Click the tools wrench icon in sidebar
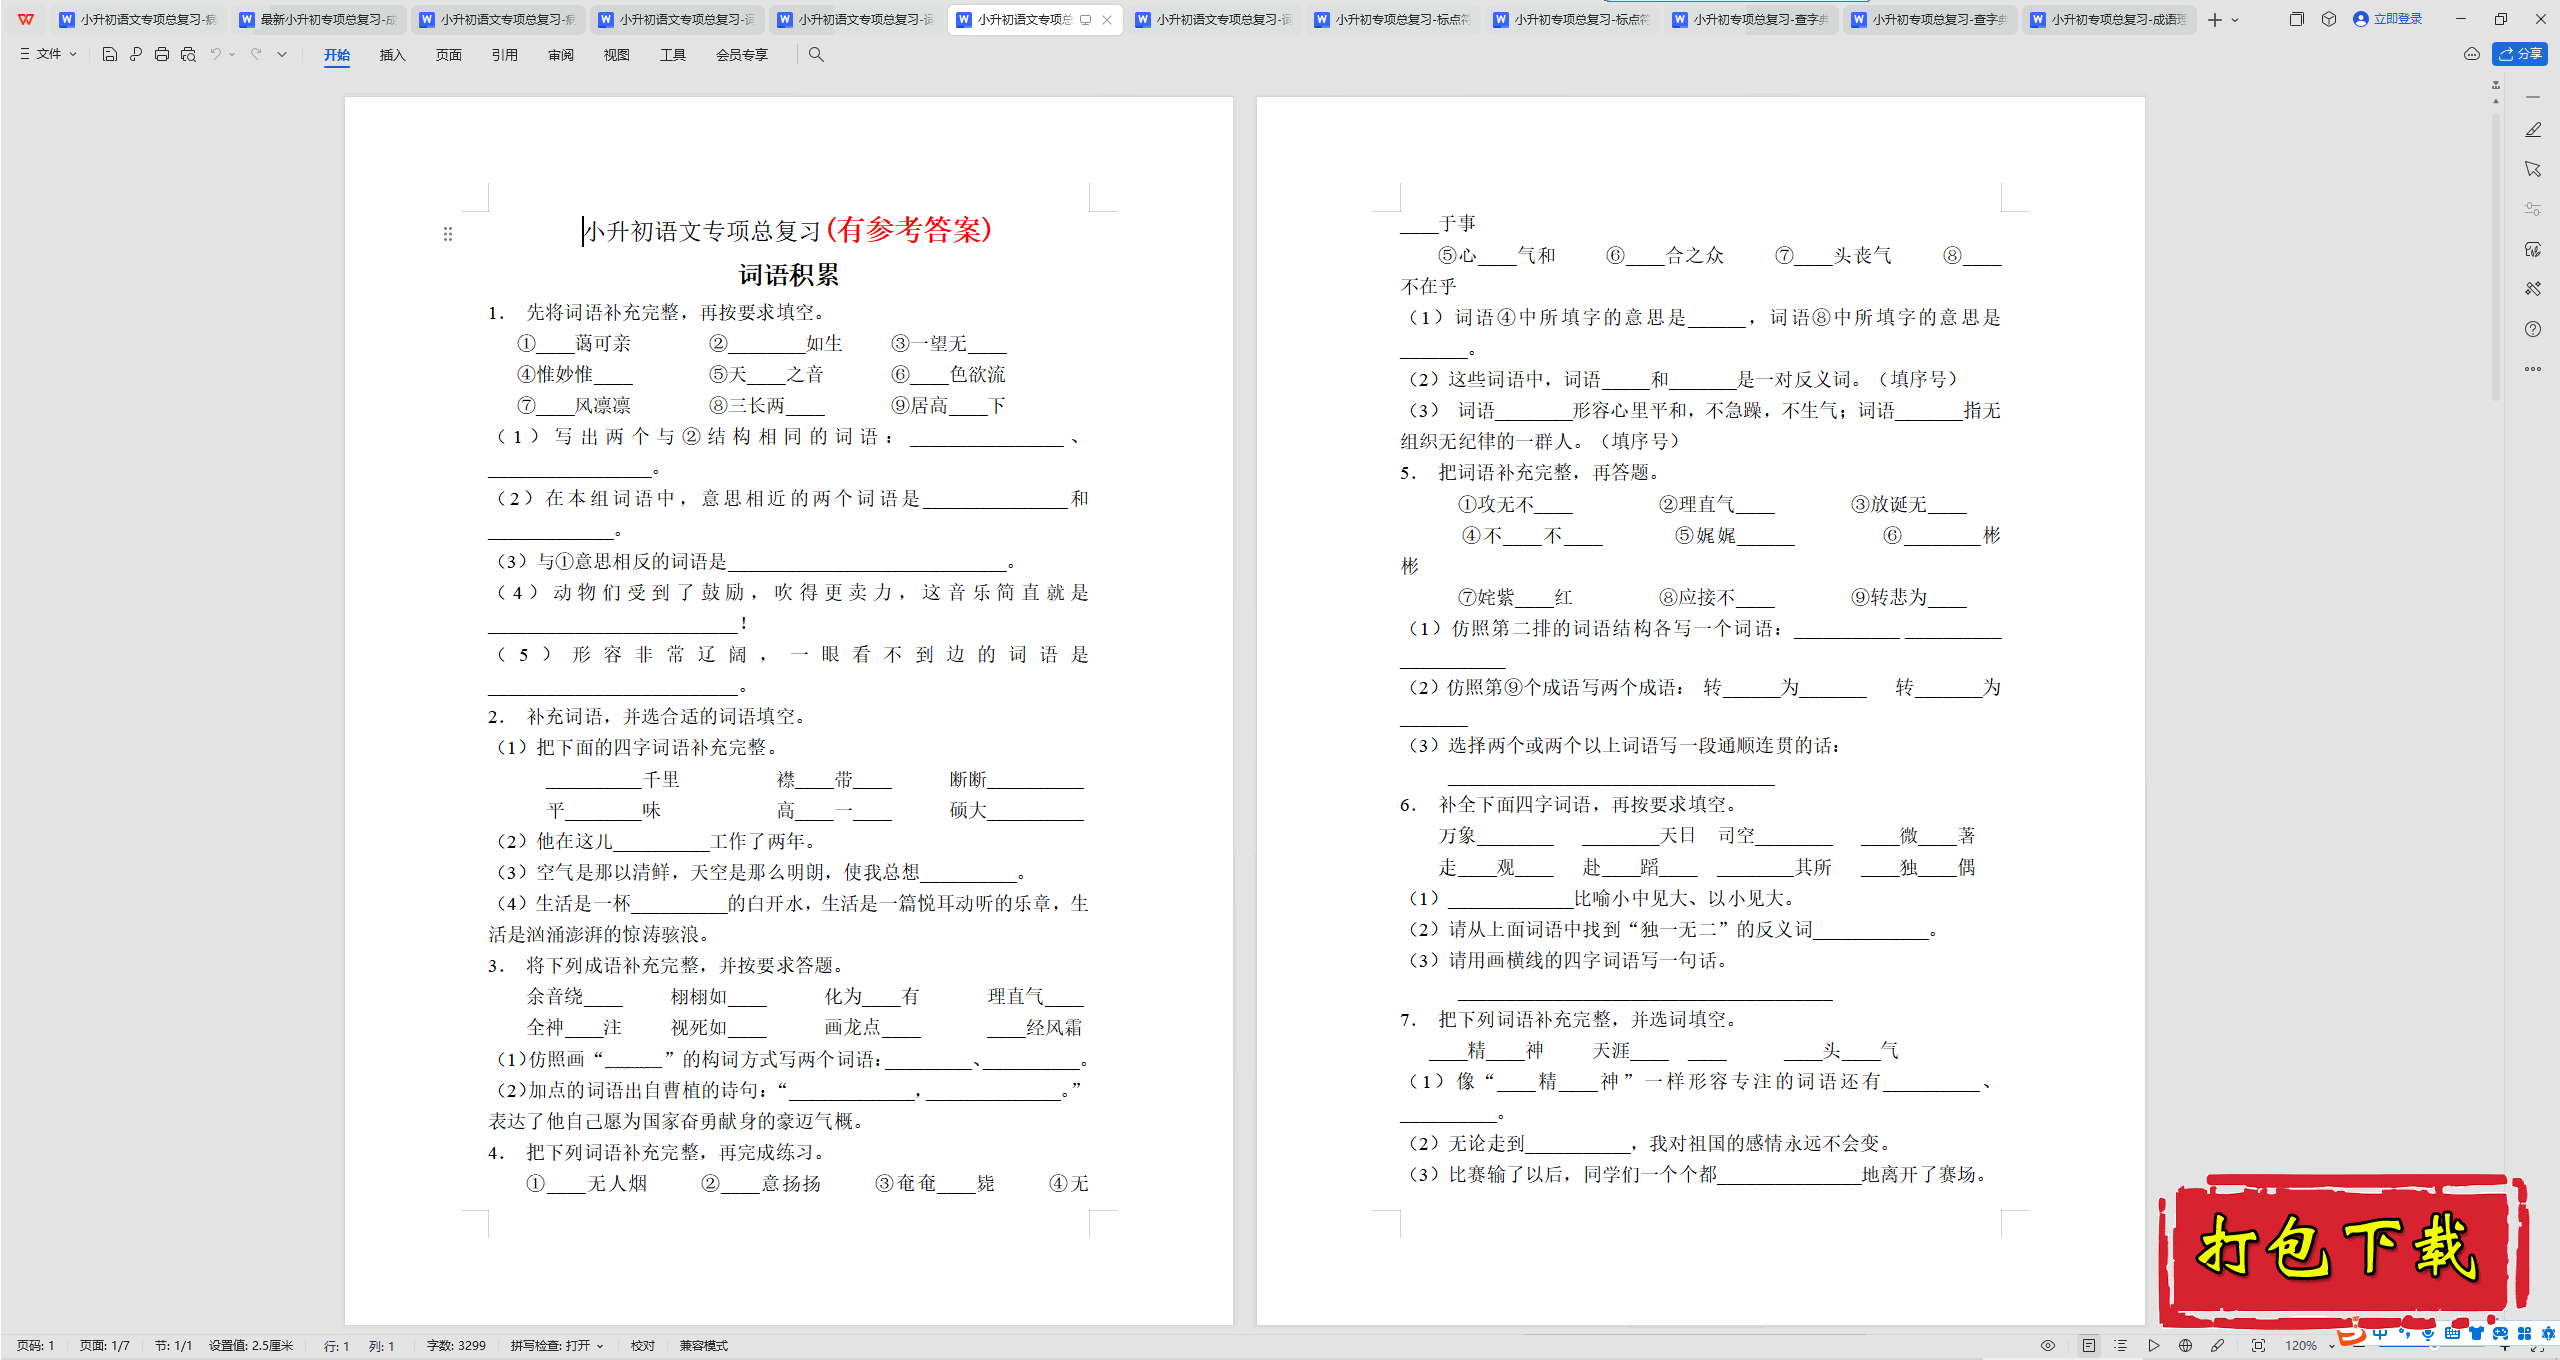The width and height of the screenshot is (2560, 1360). coord(2533,289)
